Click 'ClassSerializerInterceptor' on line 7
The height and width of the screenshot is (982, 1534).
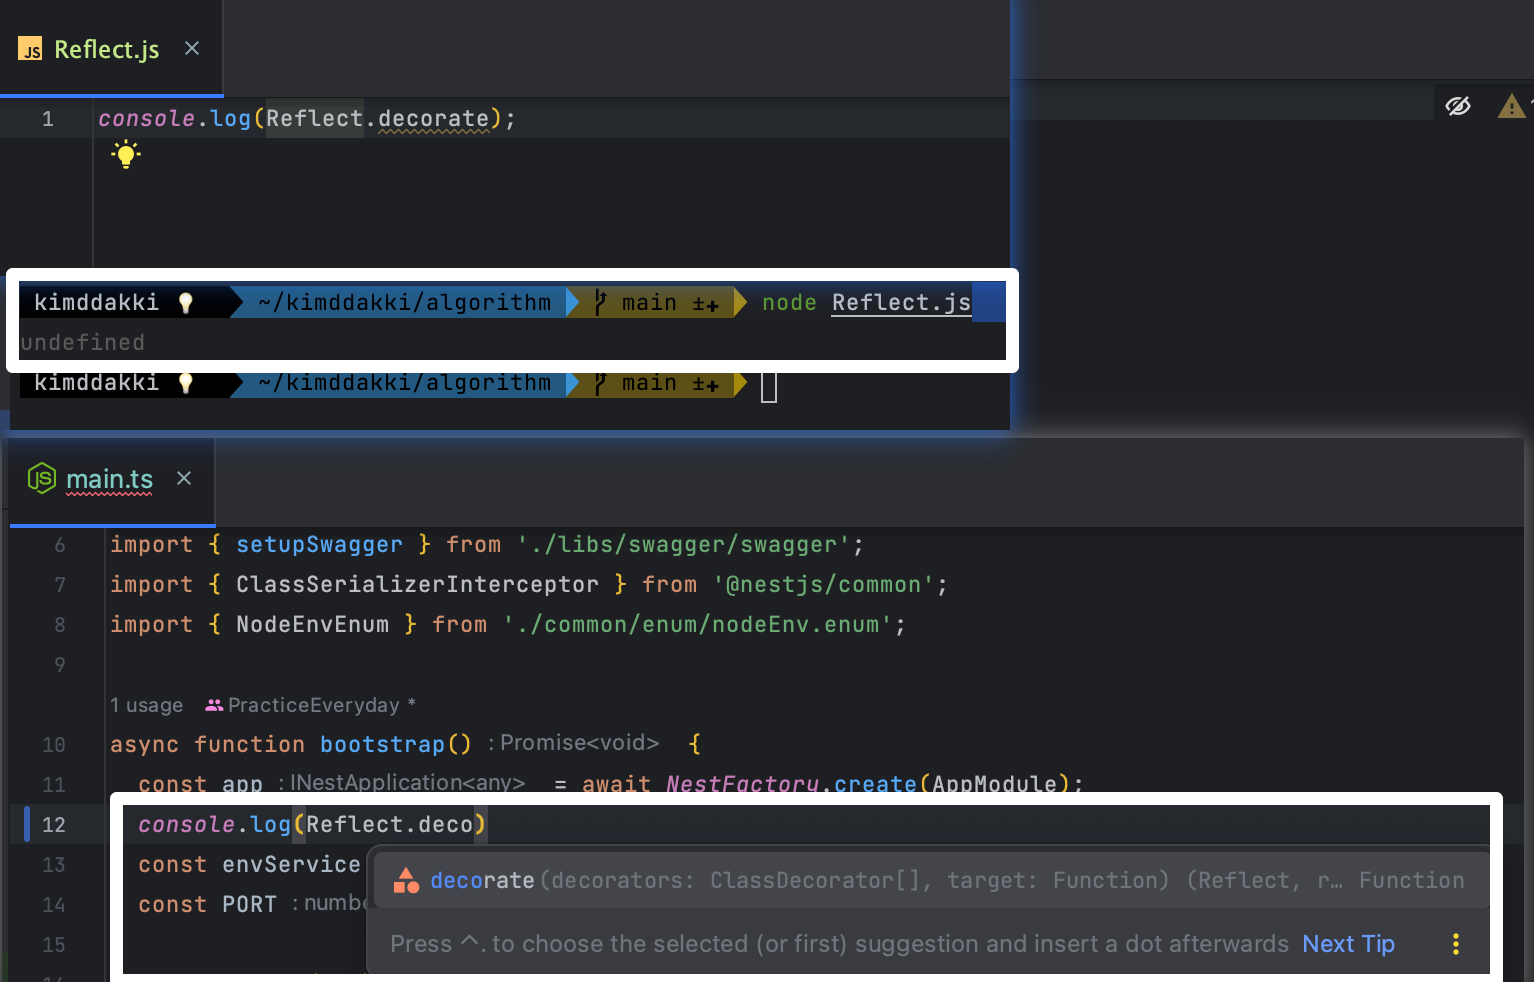click(x=417, y=585)
